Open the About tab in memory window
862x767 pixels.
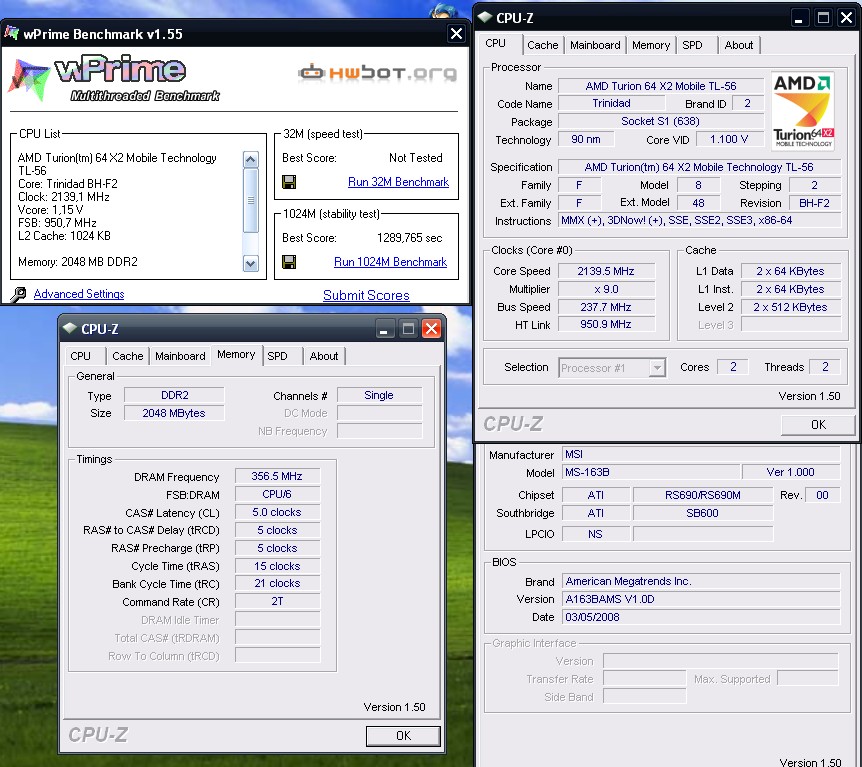[x=324, y=356]
